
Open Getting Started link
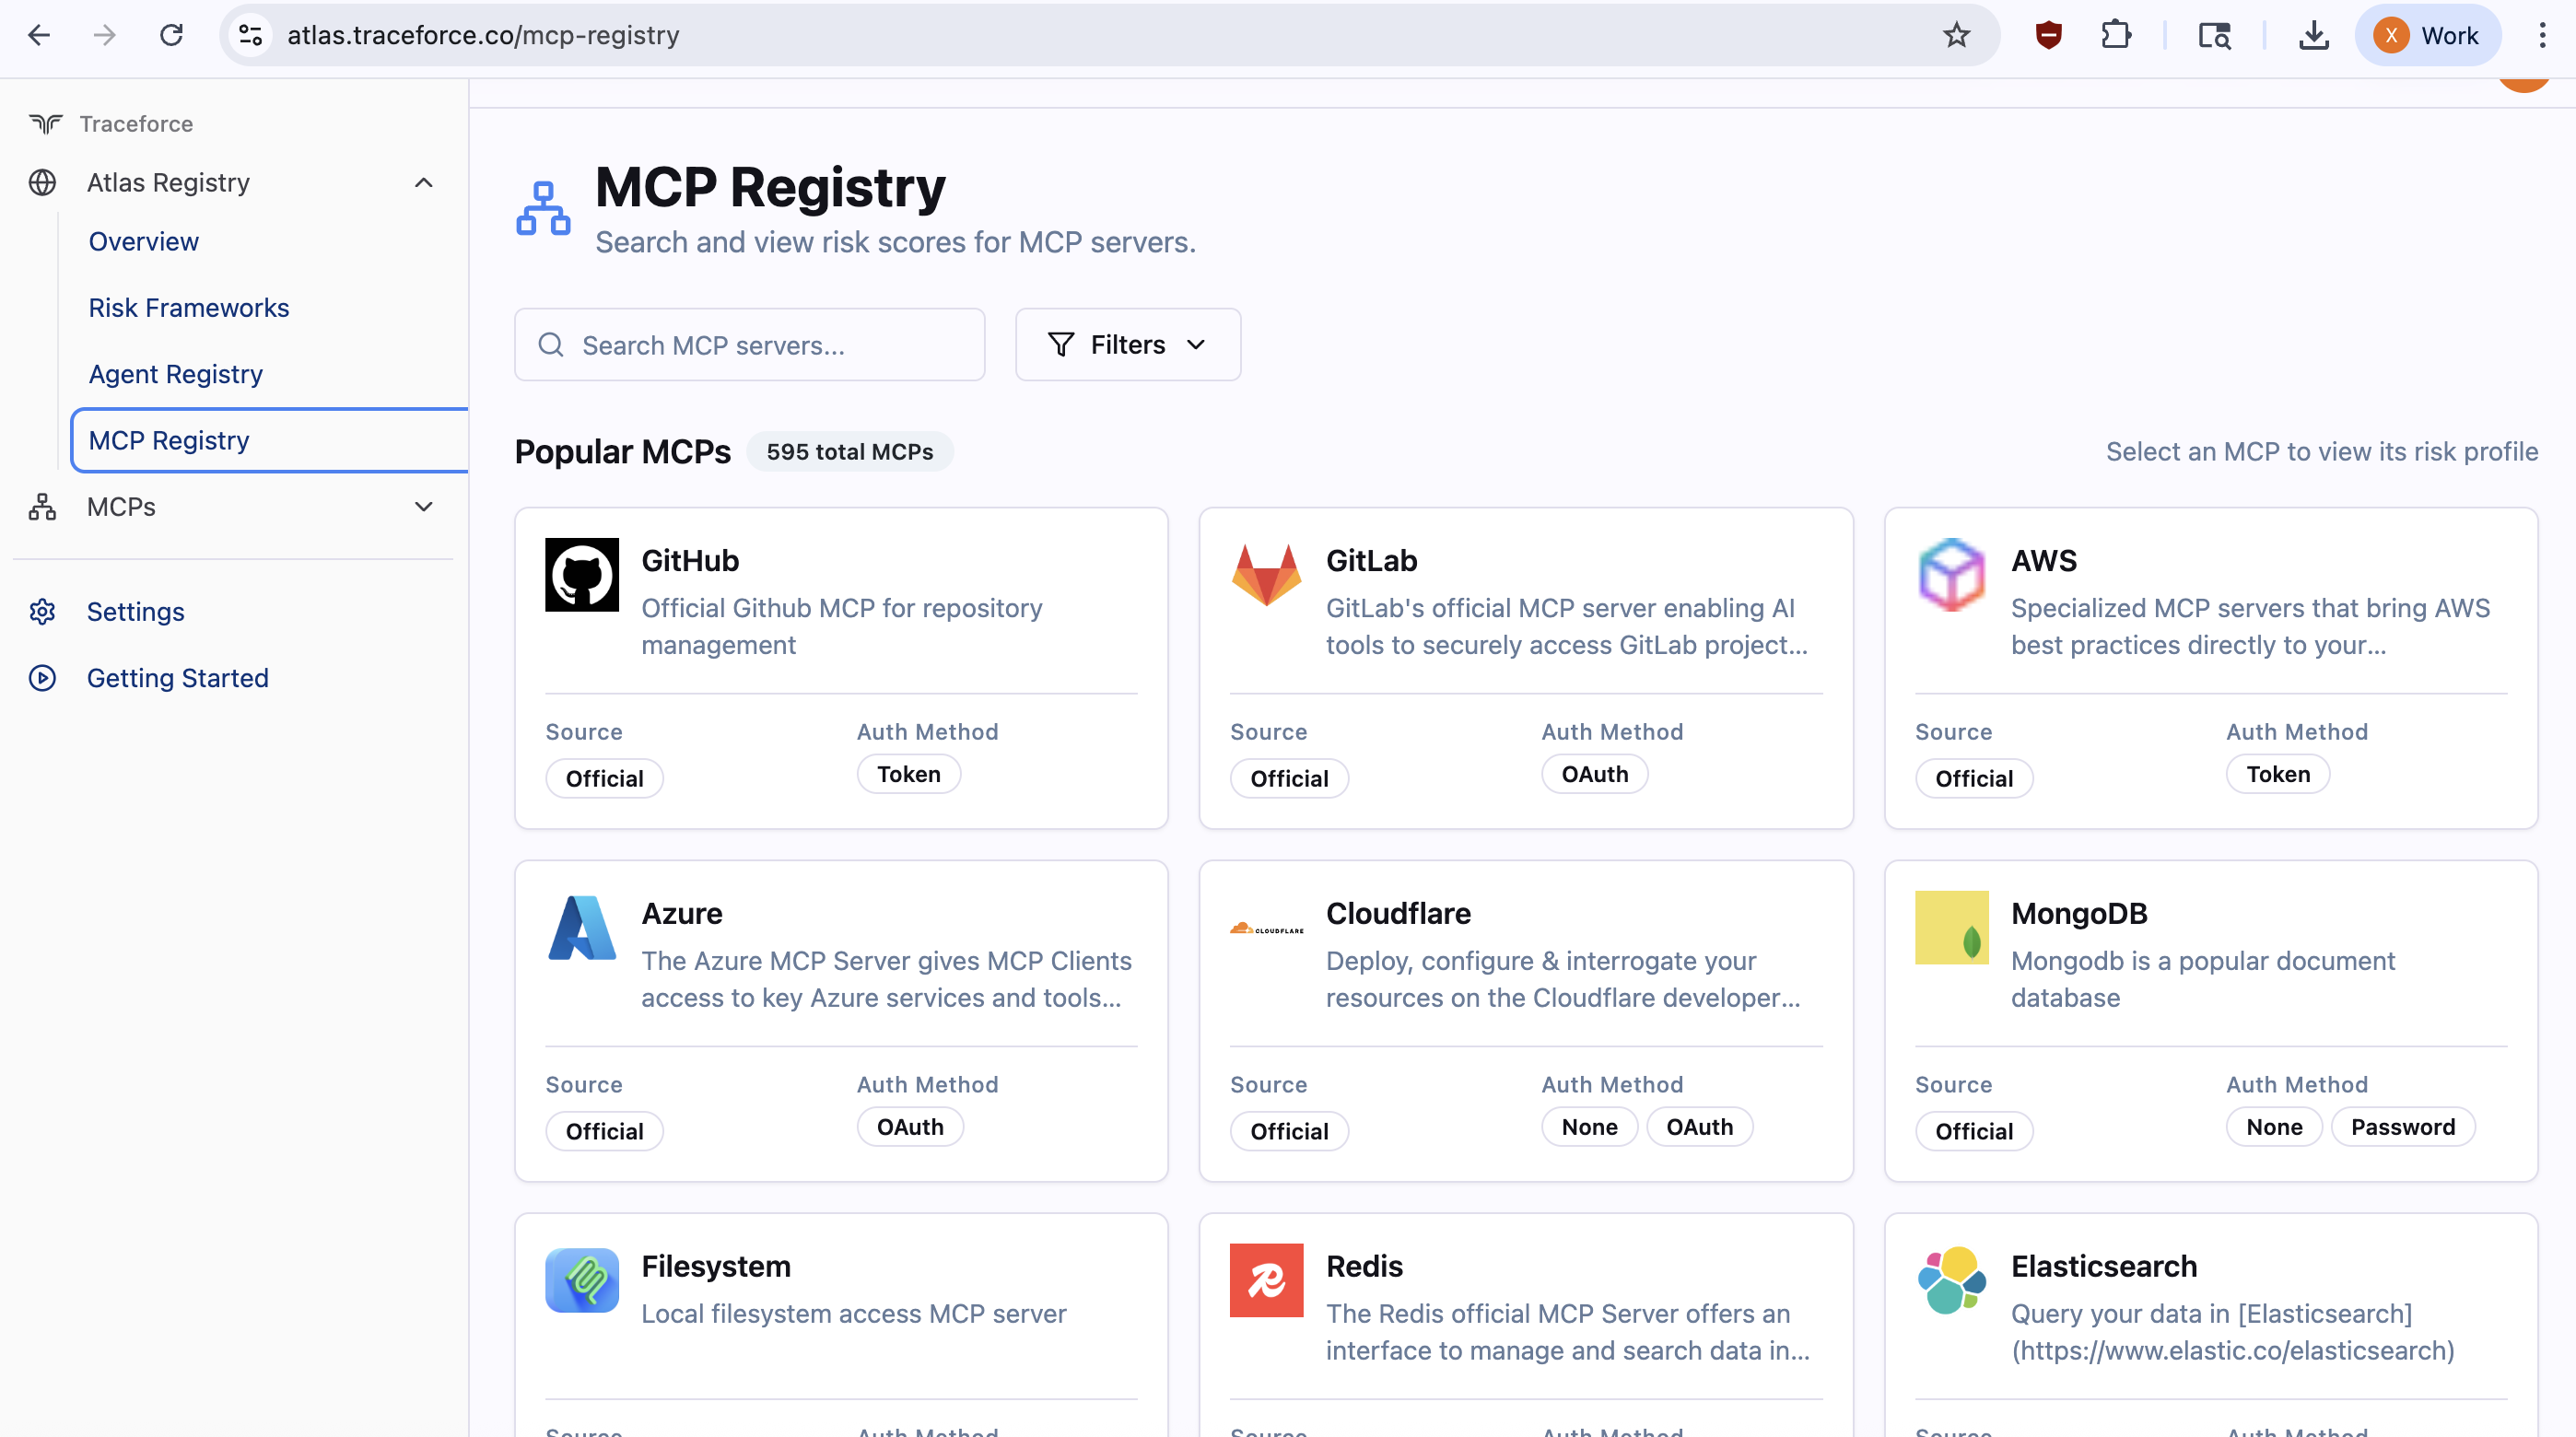(178, 678)
